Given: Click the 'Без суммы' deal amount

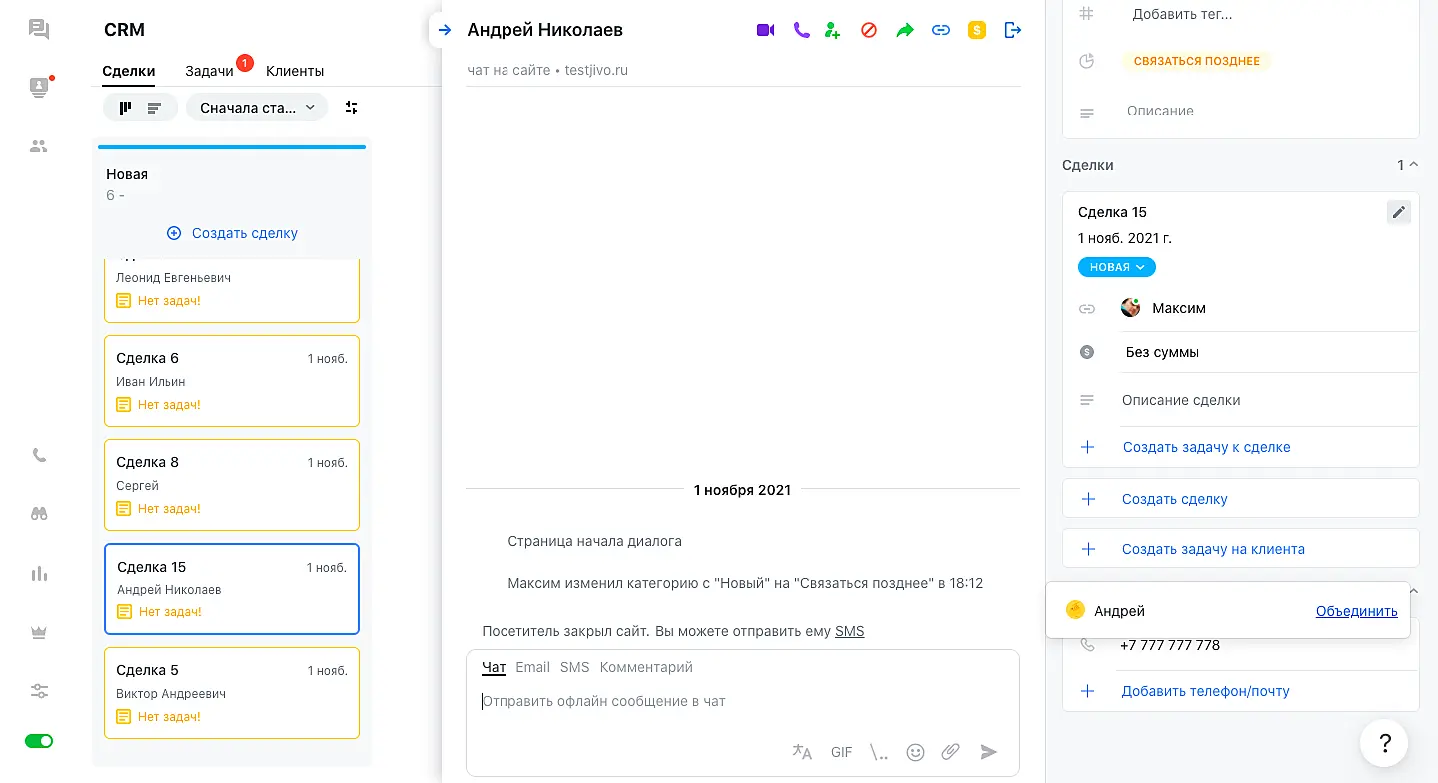Looking at the screenshot, I should [x=1162, y=352].
